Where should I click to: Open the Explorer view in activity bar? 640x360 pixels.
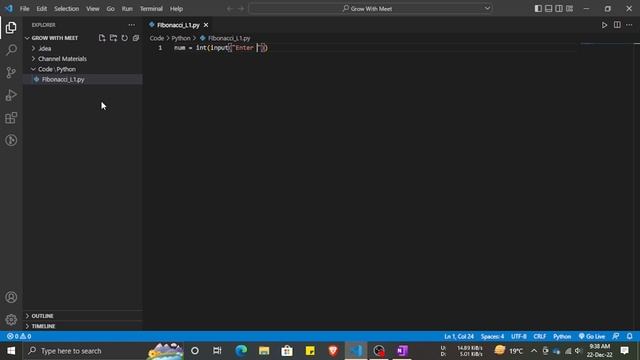click(11, 28)
